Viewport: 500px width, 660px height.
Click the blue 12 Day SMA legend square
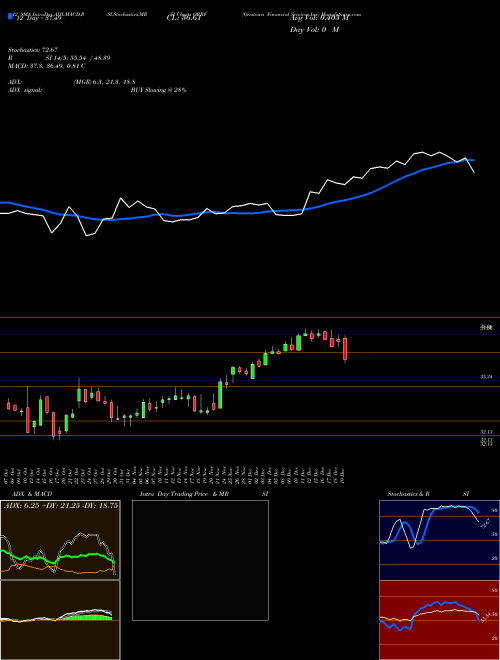coord(10,16)
